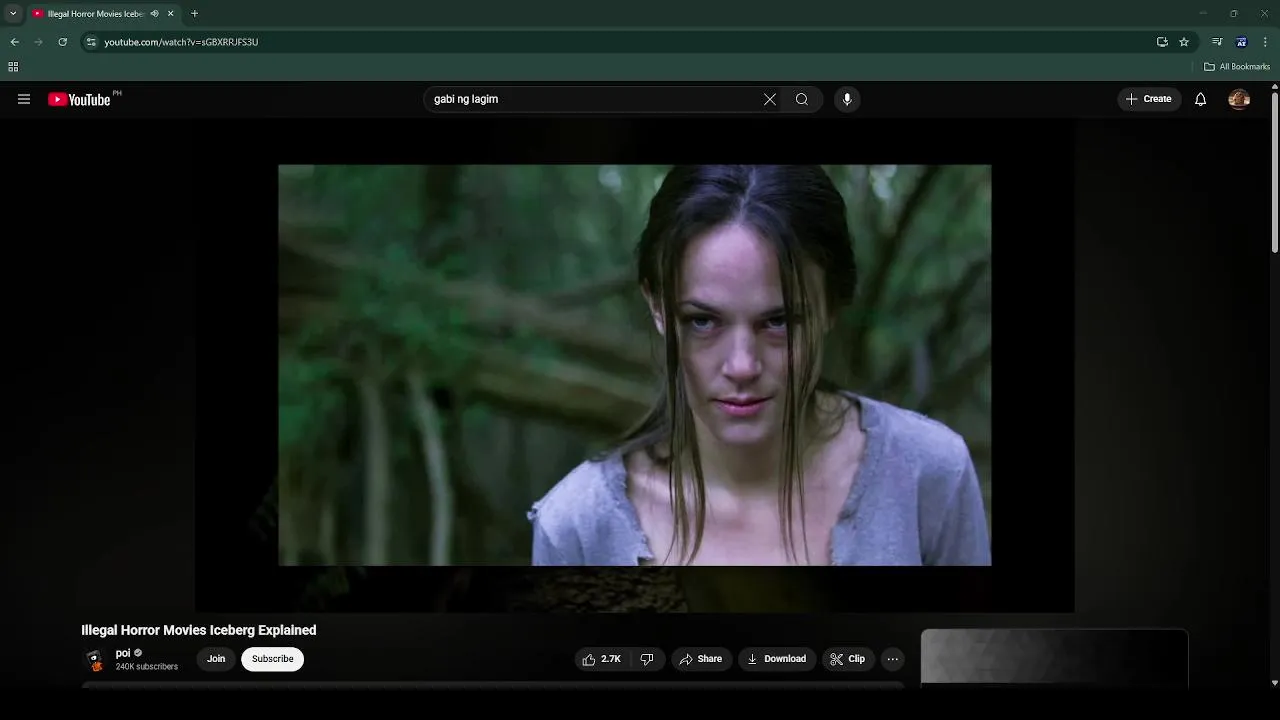Start voice search with microphone

847,99
